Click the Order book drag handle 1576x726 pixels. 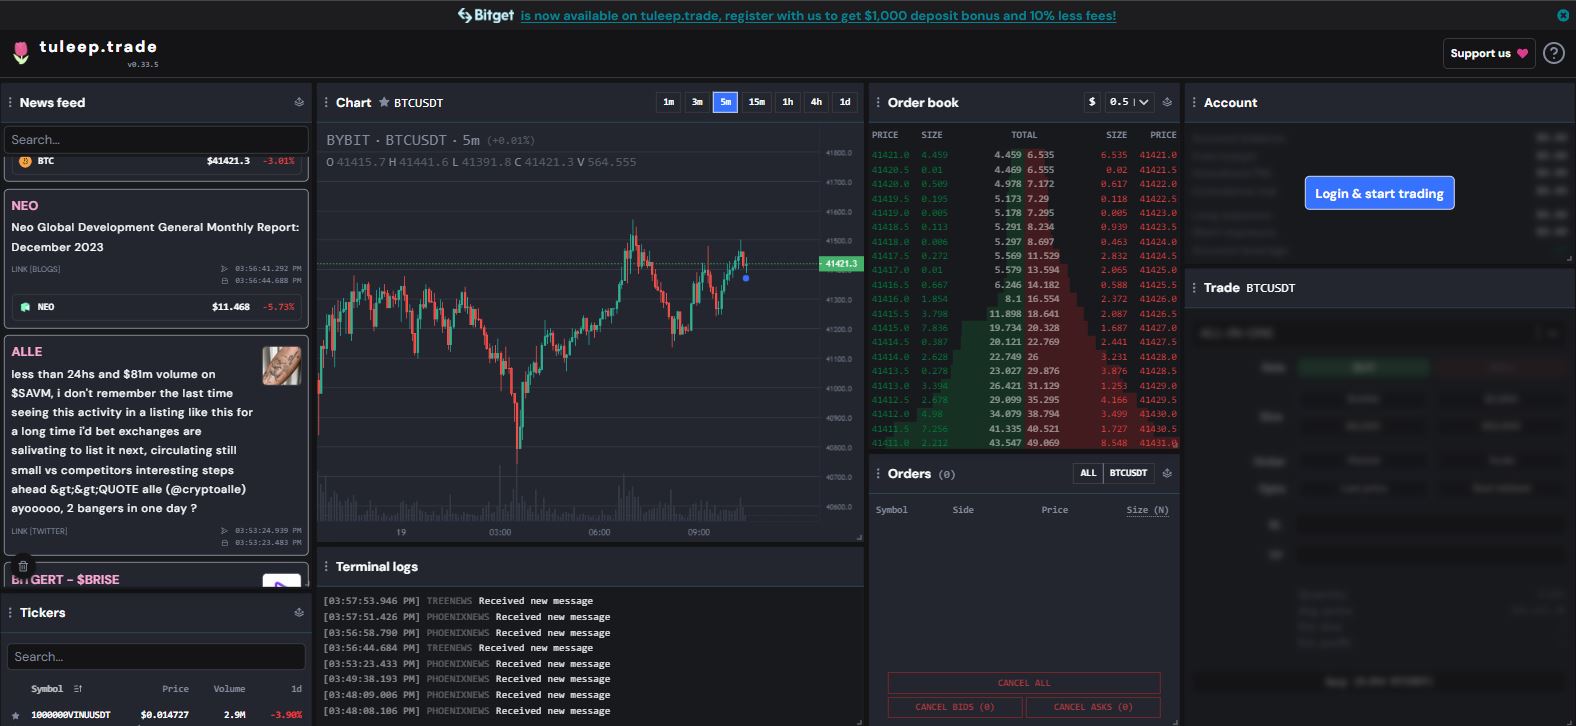878,102
